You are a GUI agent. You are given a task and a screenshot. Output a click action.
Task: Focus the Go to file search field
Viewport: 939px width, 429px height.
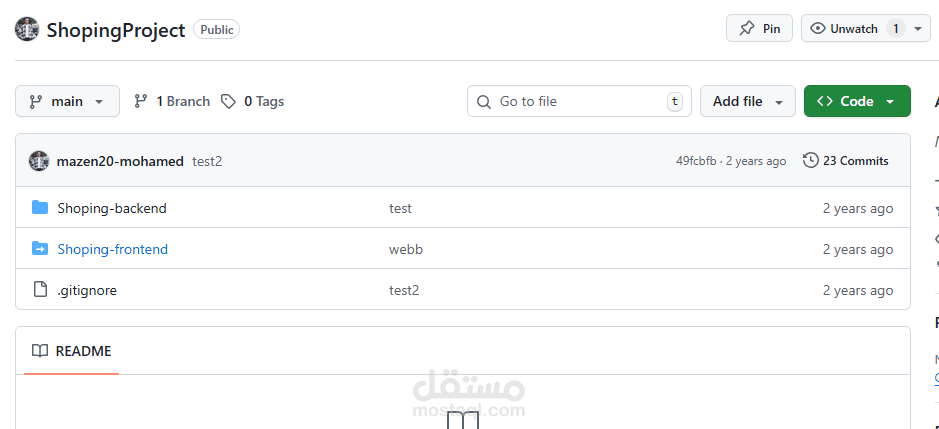pos(579,101)
